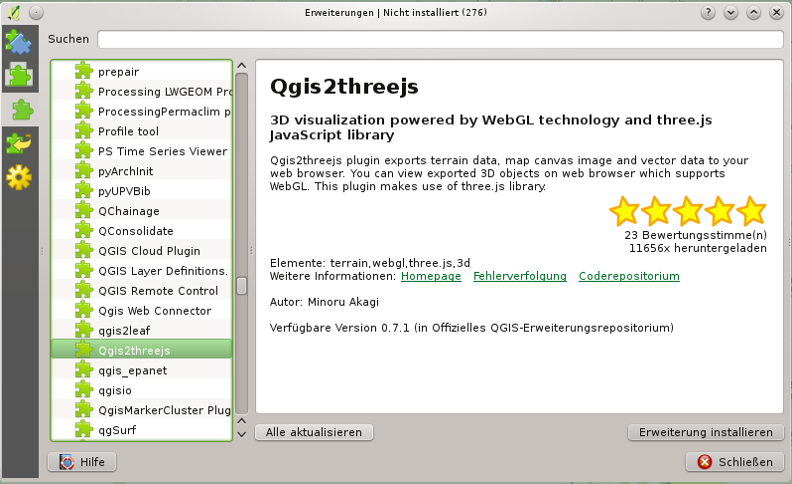Click the puzzle icon beside QChainage
The height and width of the screenshot is (484, 792).
(84, 211)
